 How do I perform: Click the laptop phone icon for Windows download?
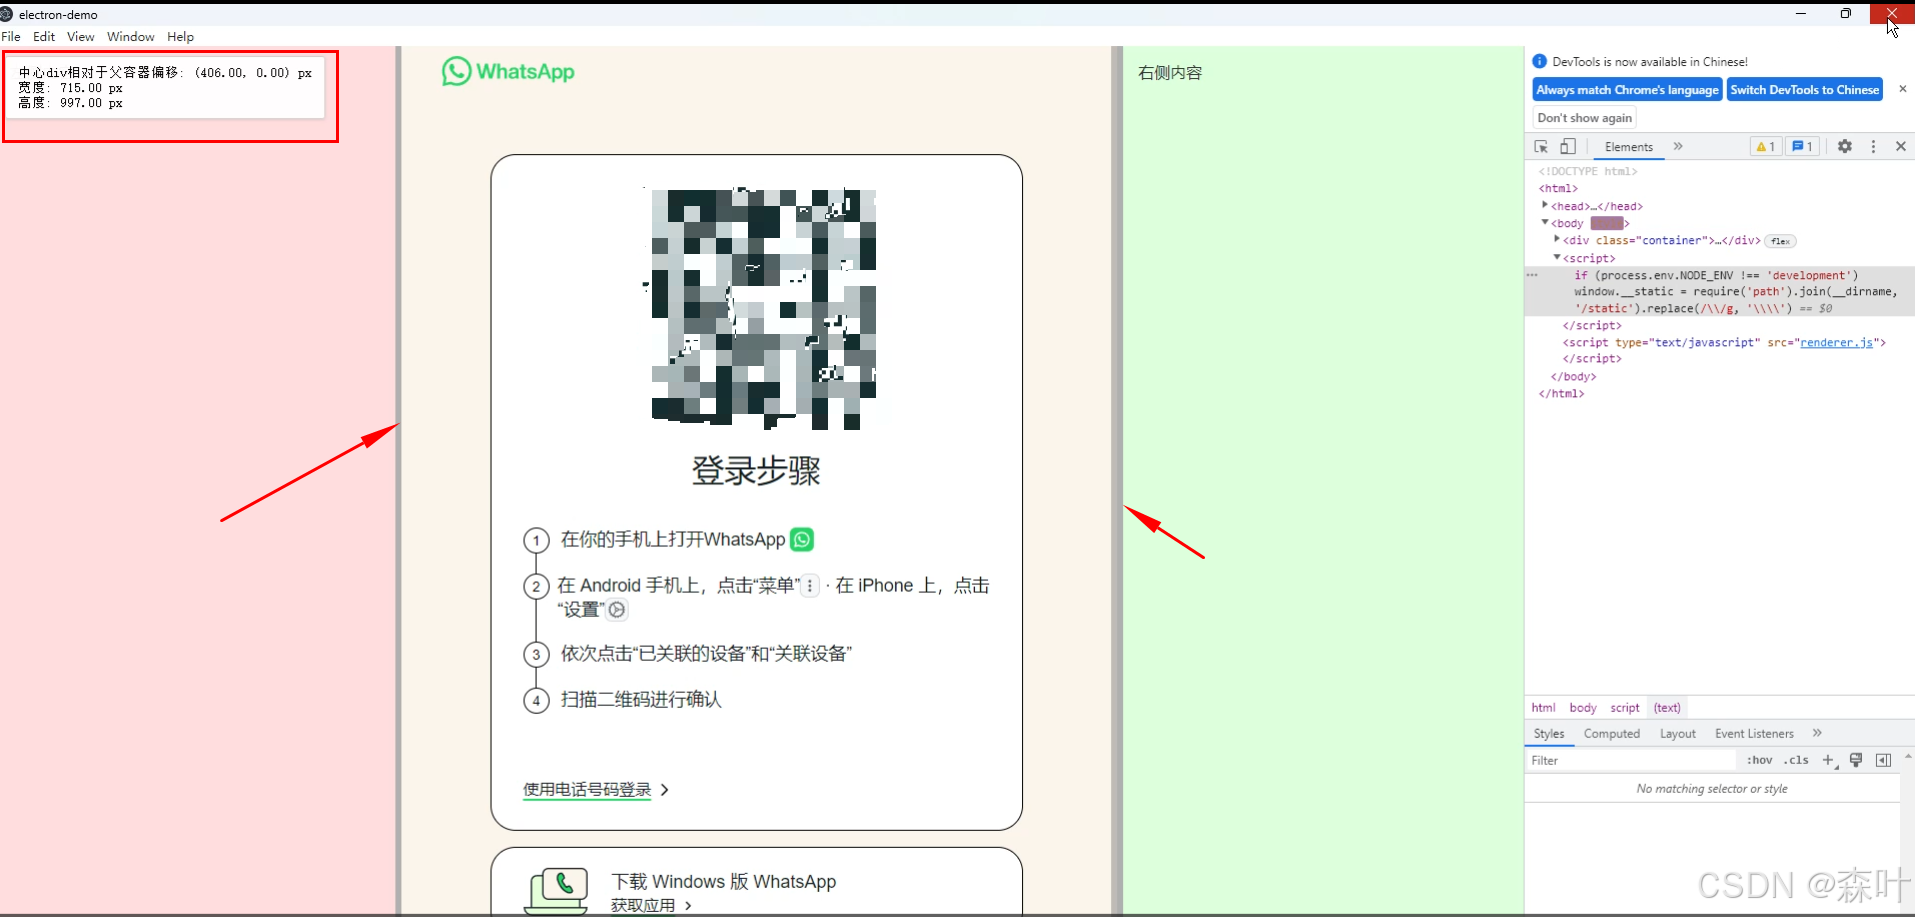(556, 890)
